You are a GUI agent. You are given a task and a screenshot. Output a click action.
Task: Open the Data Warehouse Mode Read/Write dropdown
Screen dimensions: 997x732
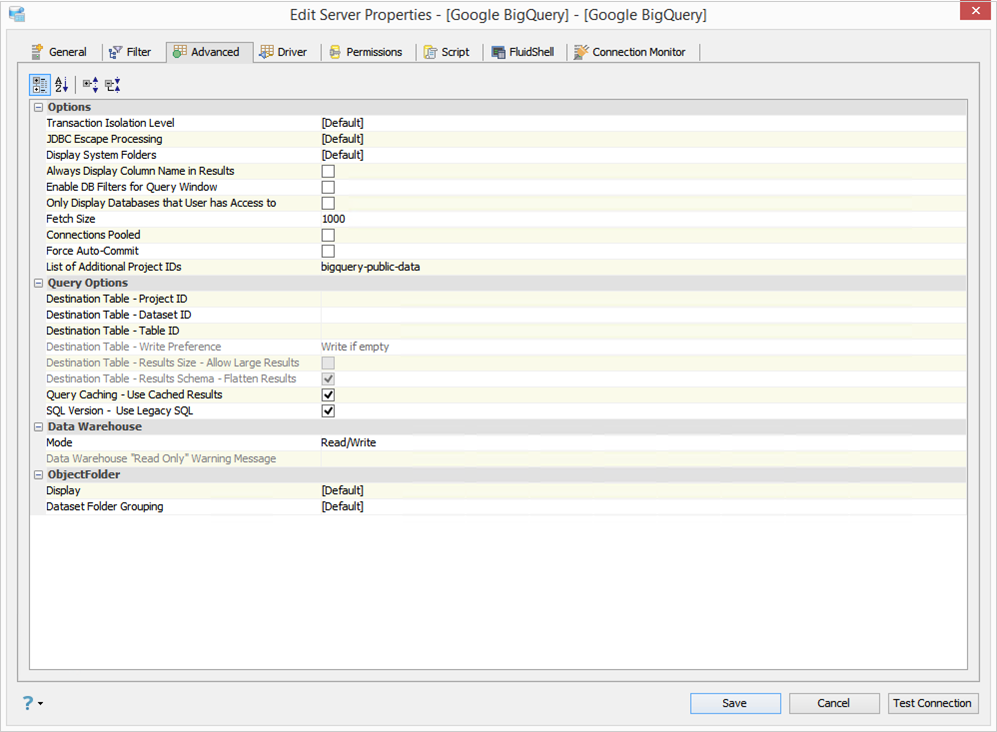643,442
